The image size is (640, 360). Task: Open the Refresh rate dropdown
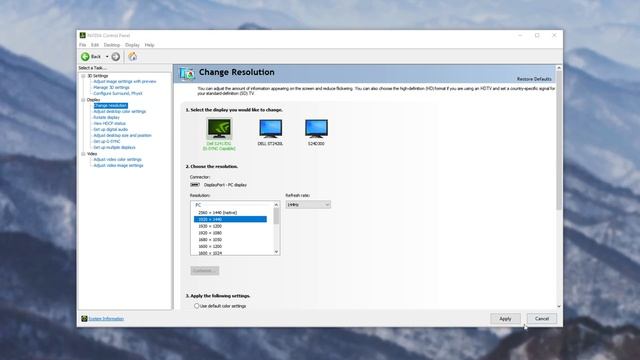point(308,204)
